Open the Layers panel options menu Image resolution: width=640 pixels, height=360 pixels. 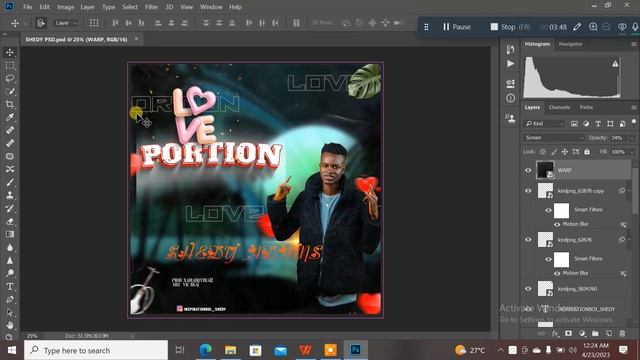pyautogui.click(x=633, y=108)
